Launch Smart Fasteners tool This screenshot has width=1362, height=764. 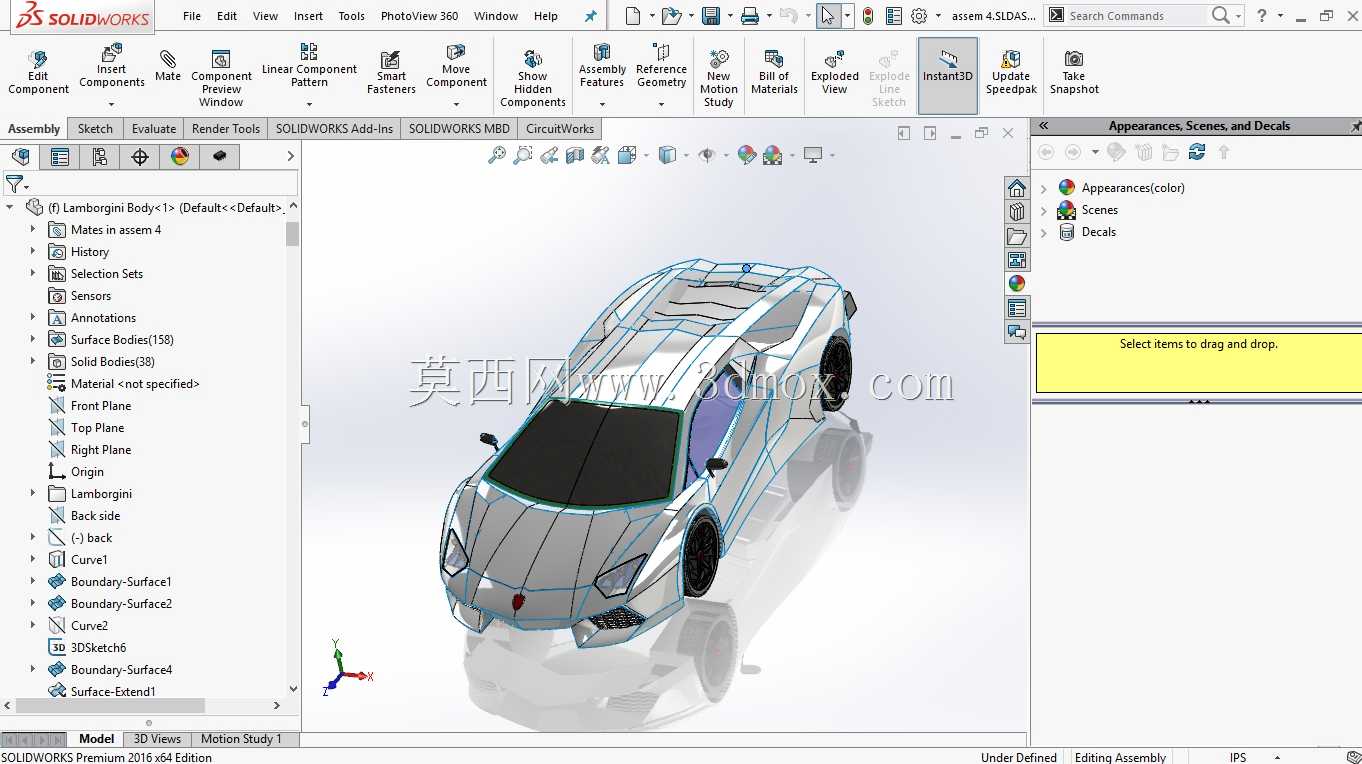click(391, 73)
